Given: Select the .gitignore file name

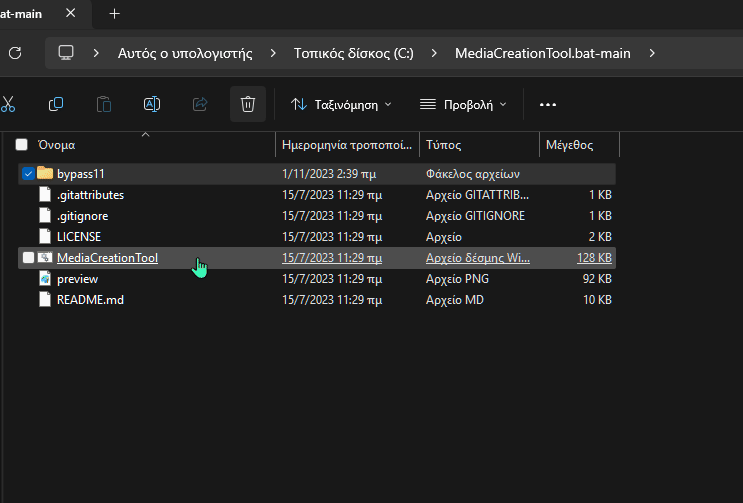Looking at the screenshot, I should tap(82, 216).
